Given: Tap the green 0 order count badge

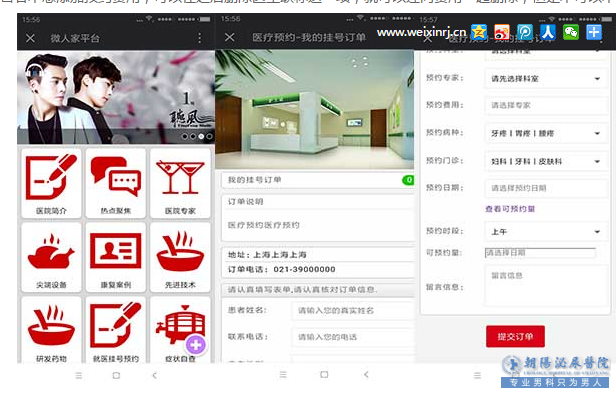Looking at the screenshot, I should [x=409, y=180].
